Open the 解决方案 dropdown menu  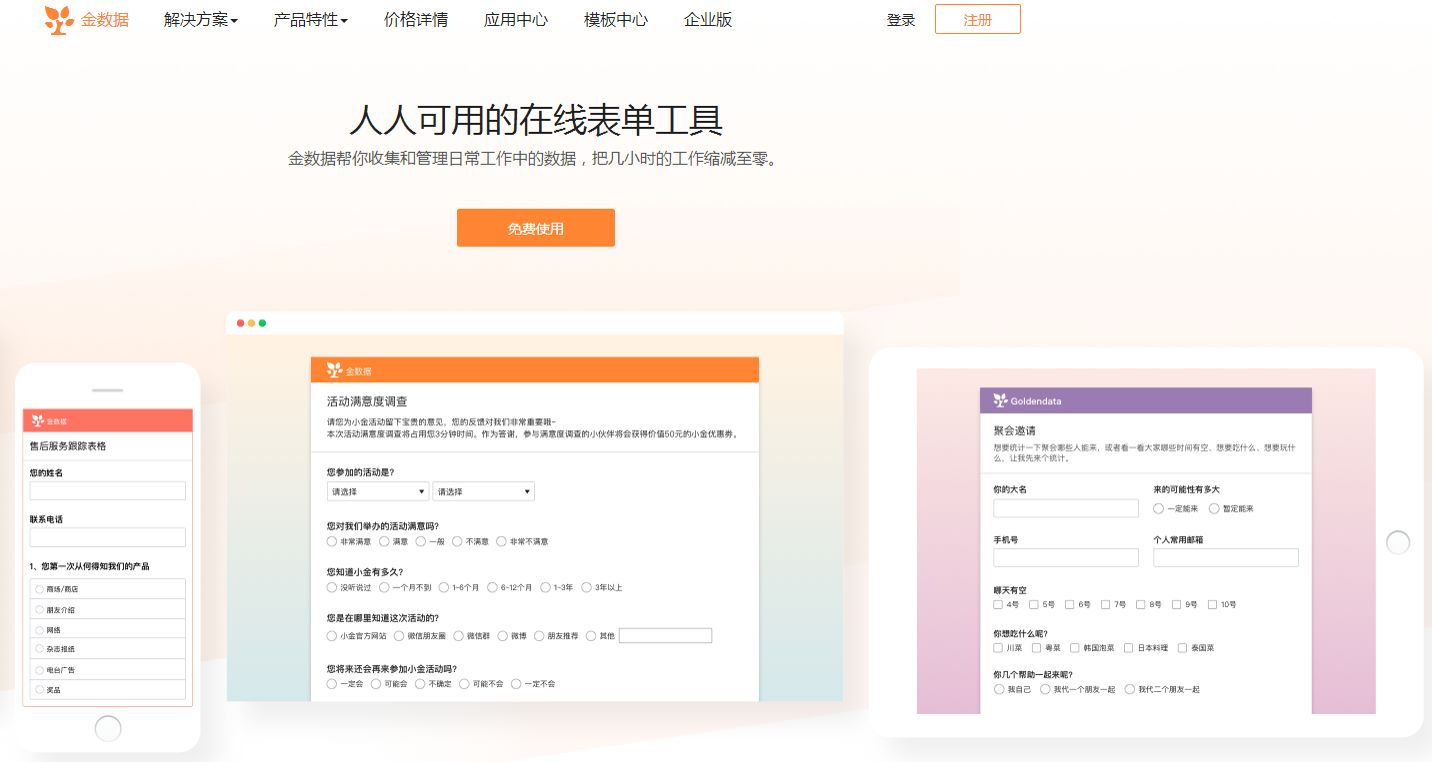coord(200,19)
